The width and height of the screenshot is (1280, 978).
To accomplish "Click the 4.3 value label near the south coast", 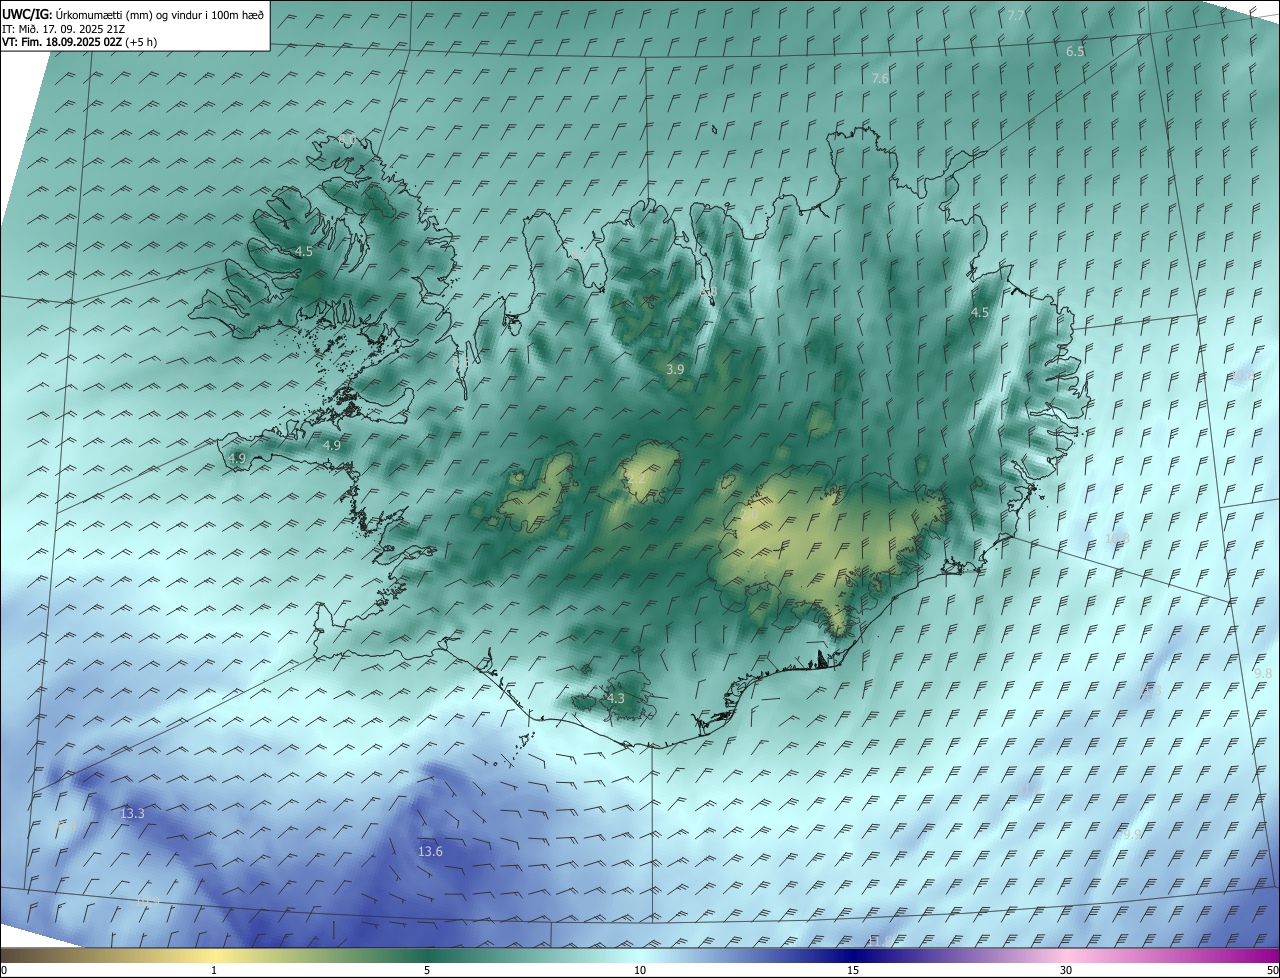I will [615, 699].
